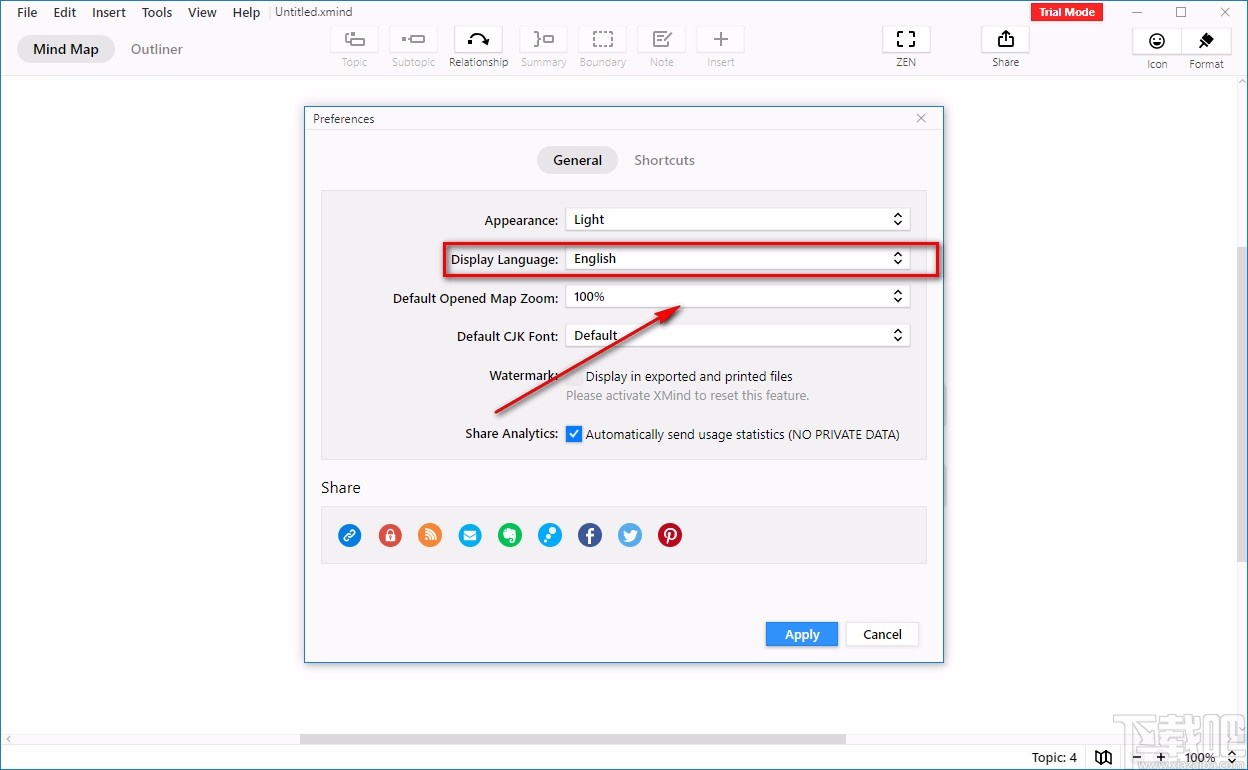
Task: Click the Topic toolbar icon
Action: coord(355,39)
